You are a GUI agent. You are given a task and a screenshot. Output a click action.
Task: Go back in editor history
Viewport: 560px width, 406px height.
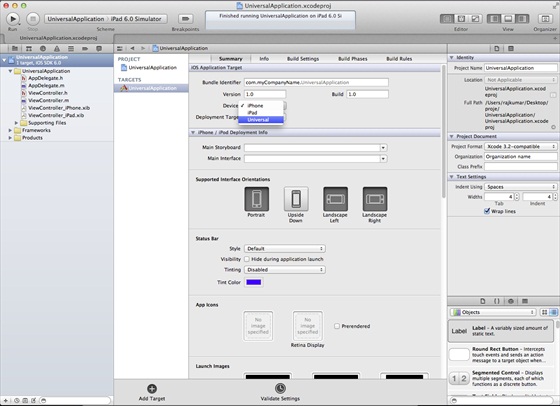(132, 48)
